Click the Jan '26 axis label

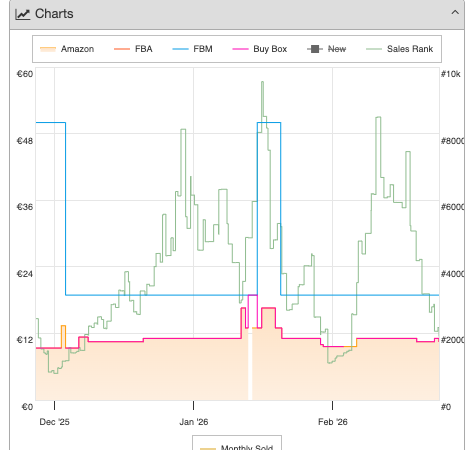click(x=194, y=422)
